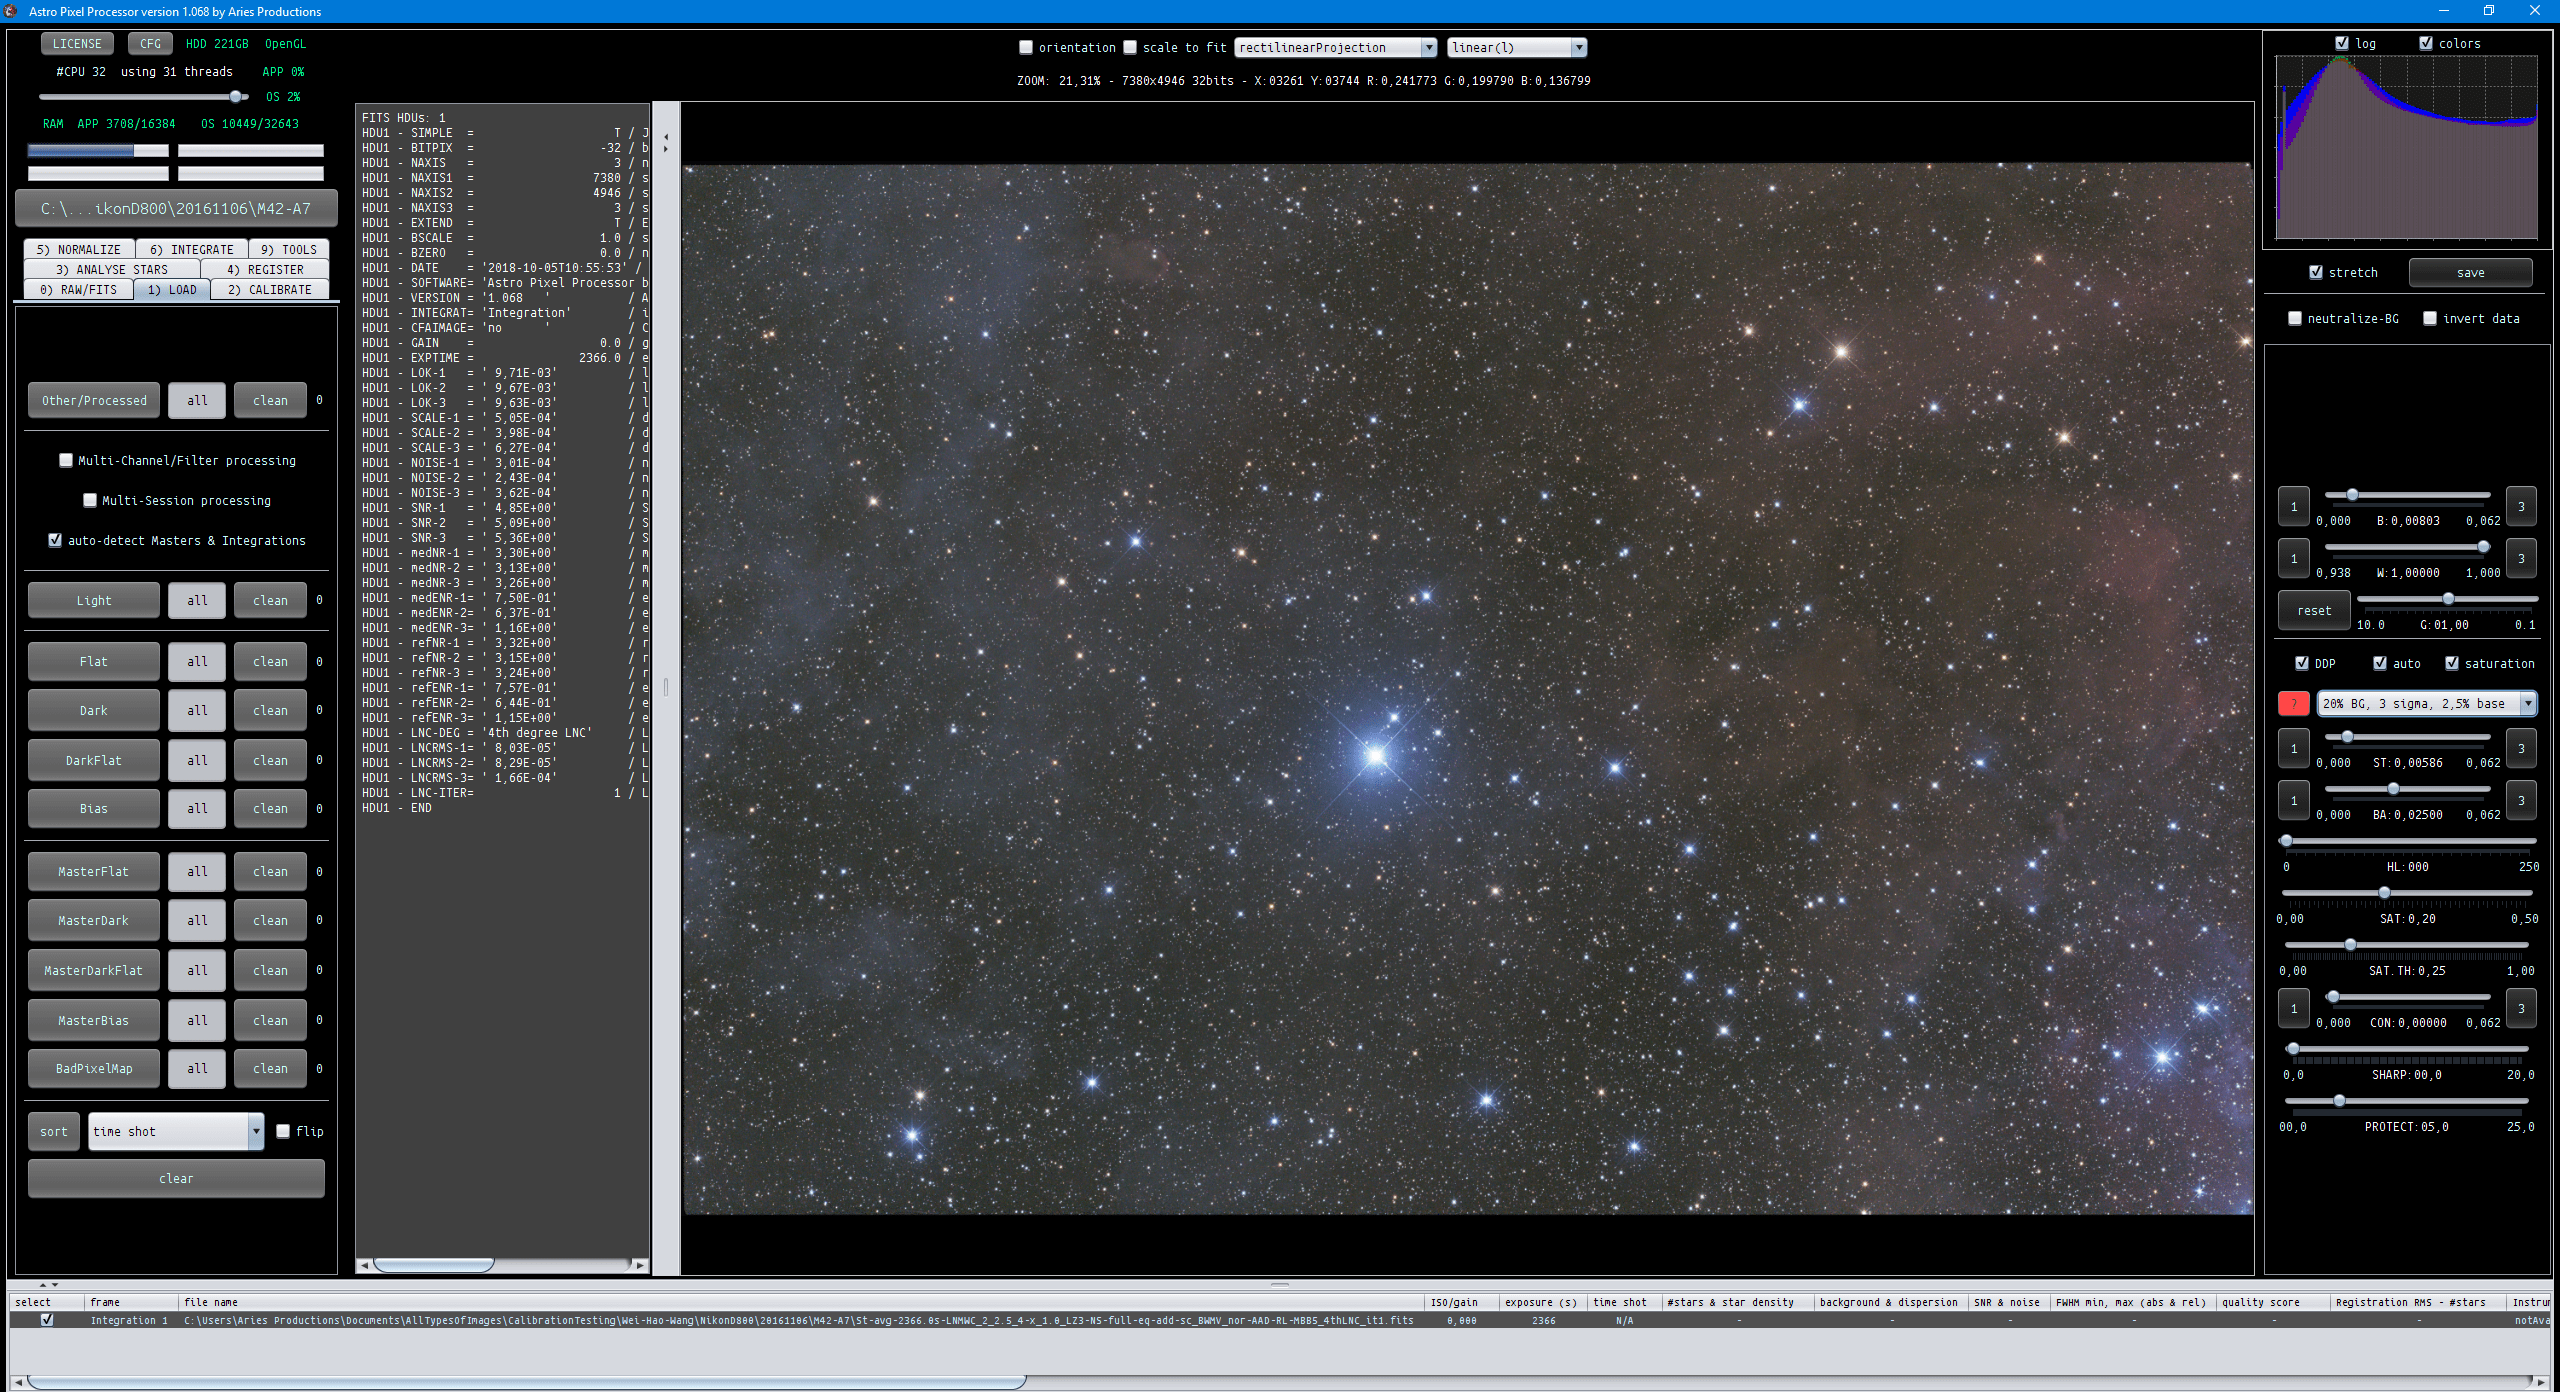
Task: Expand the DDP preset dropdown '20% BG, 3 sigma'
Action: pyautogui.click(x=2427, y=703)
